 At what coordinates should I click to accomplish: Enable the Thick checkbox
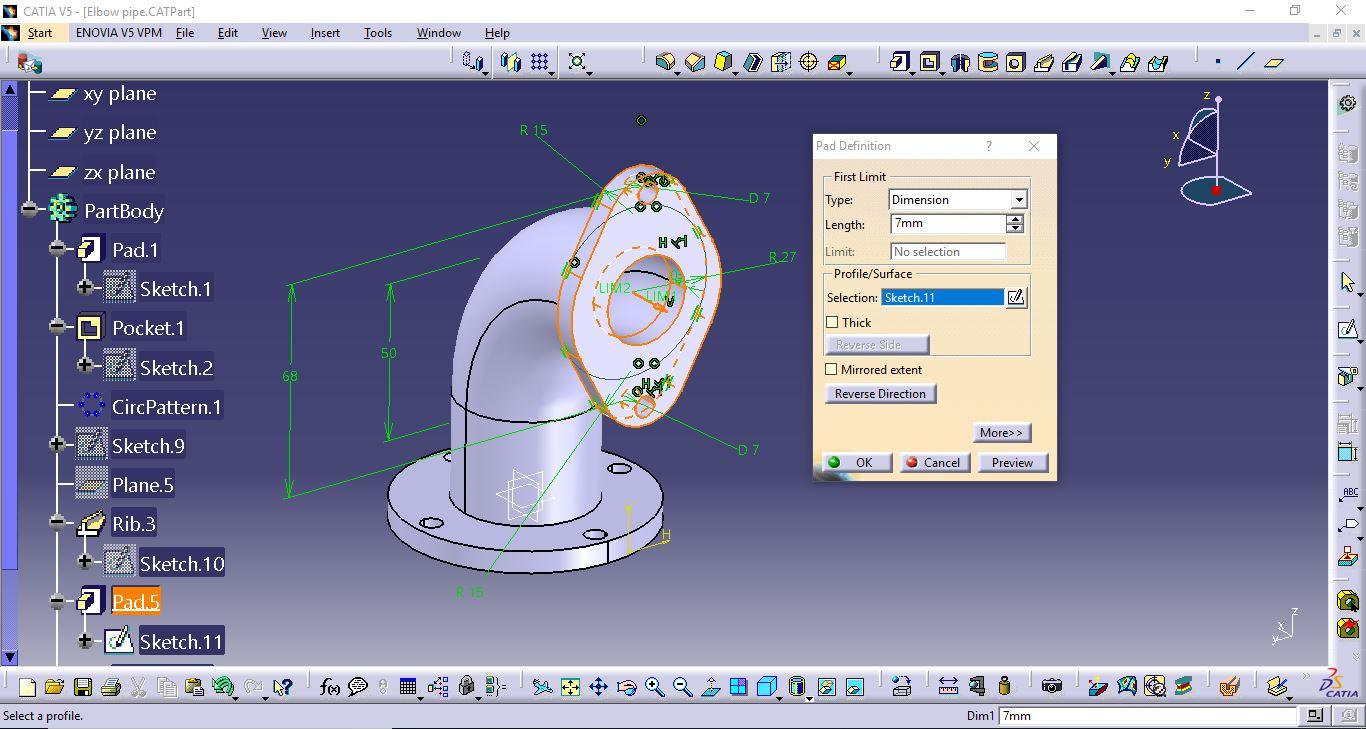point(832,323)
